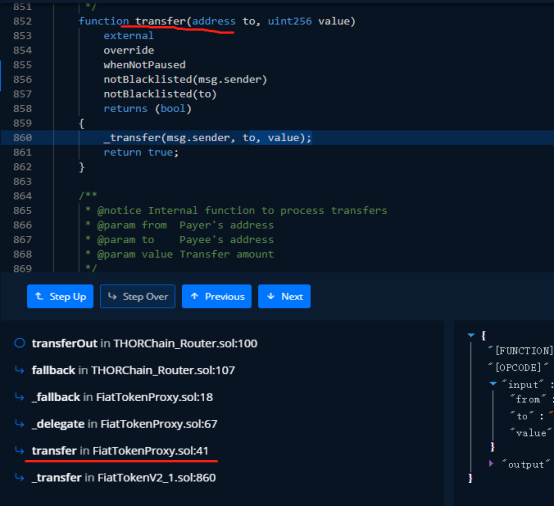Image resolution: width=554 pixels, height=507 pixels.
Task: Collapse the "input" JSON node
Action: coord(493,383)
